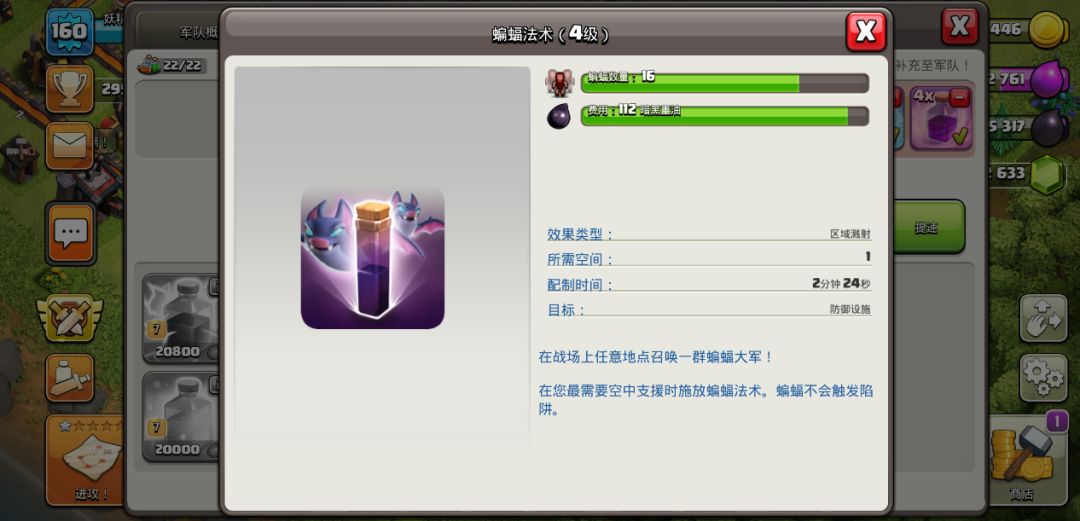Image resolution: width=1080 pixels, height=521 pixels.
Task: Tap the dark elixir cost bar
Action: pyautogui.click(x=724, y=116)
